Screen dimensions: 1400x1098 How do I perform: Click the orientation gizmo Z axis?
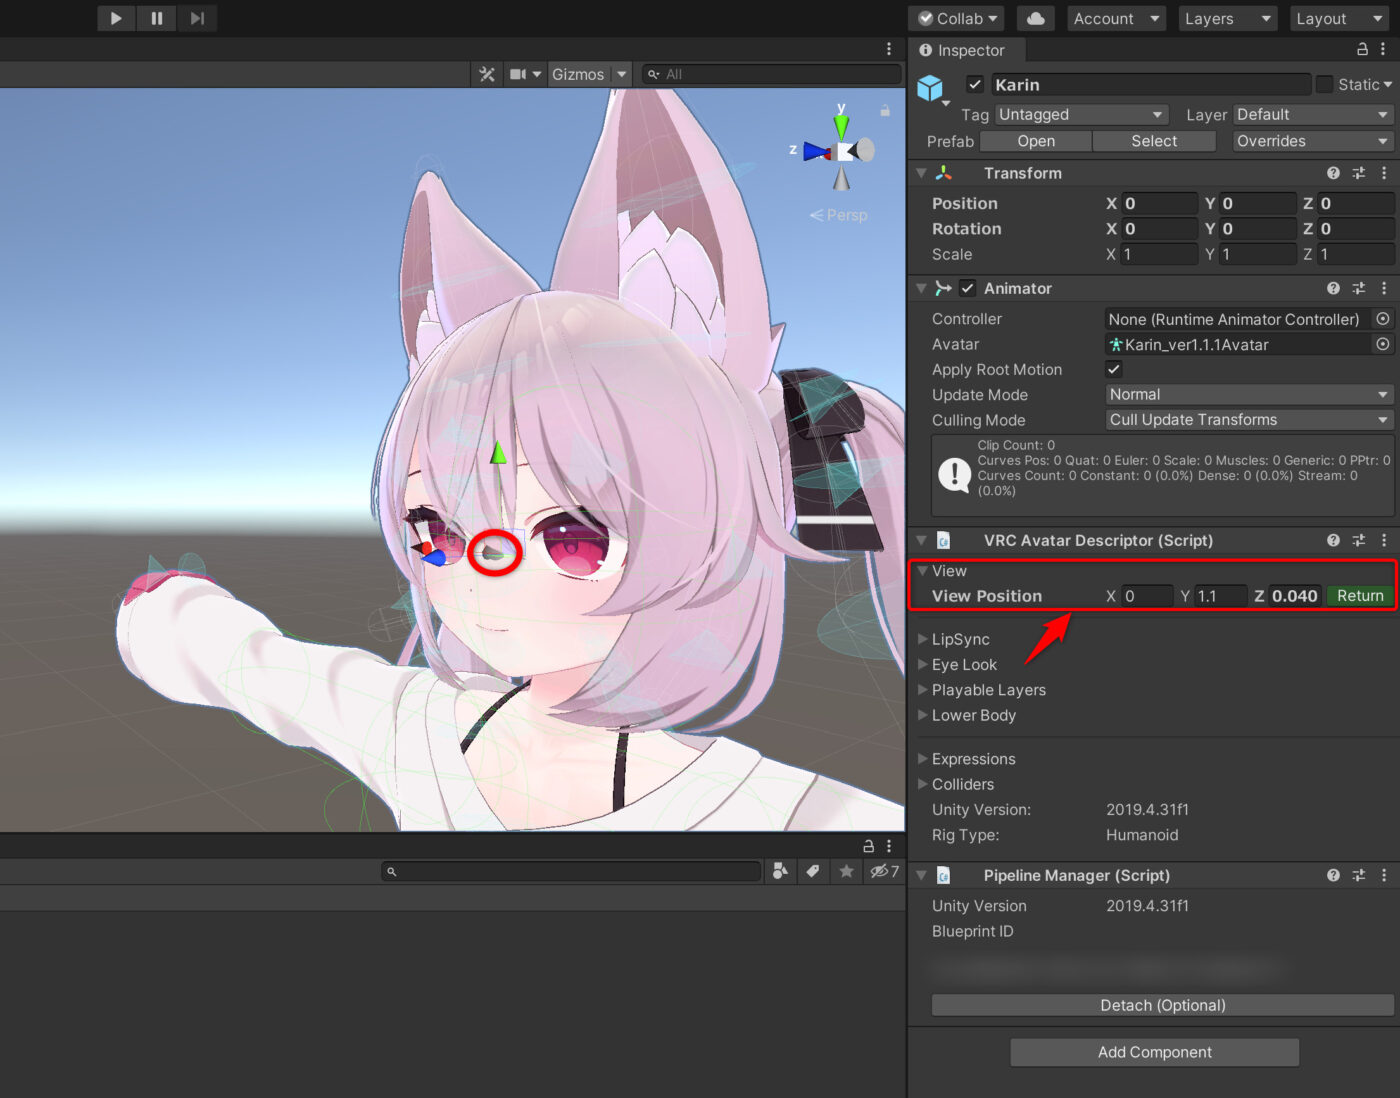[x=811, y=151]
